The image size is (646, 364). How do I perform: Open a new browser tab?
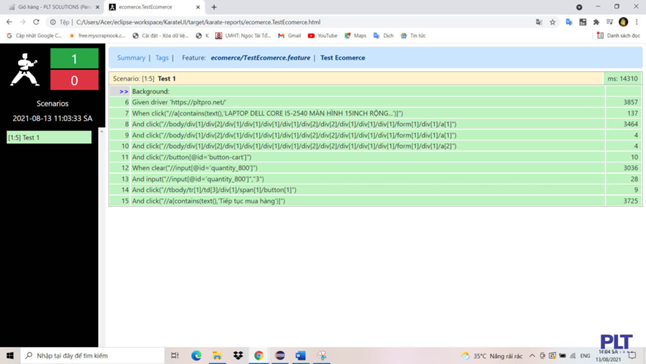tap(214, 7)
